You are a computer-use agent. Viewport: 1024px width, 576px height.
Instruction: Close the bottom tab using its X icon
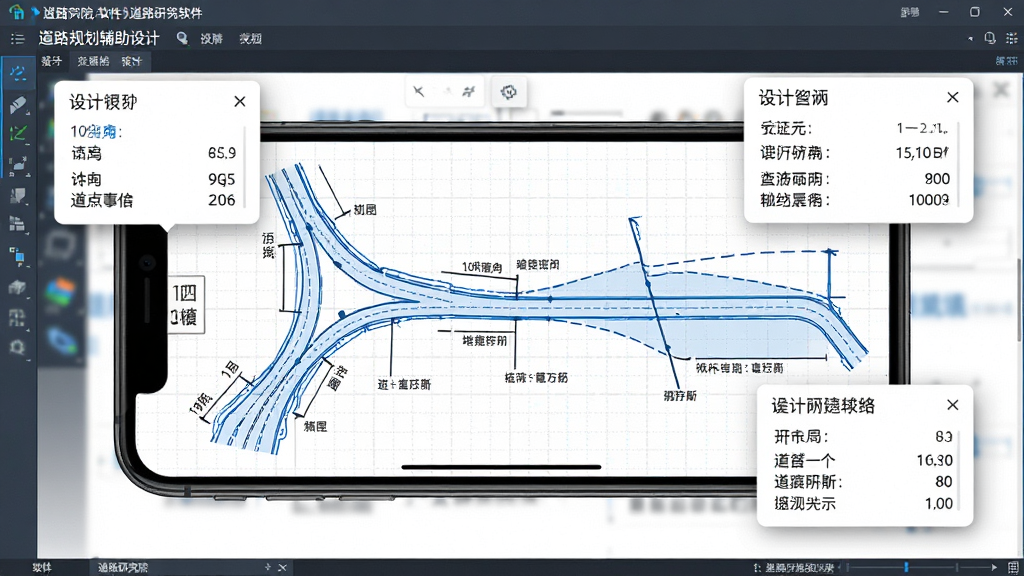pyautogui.click(x=283, y=568)
